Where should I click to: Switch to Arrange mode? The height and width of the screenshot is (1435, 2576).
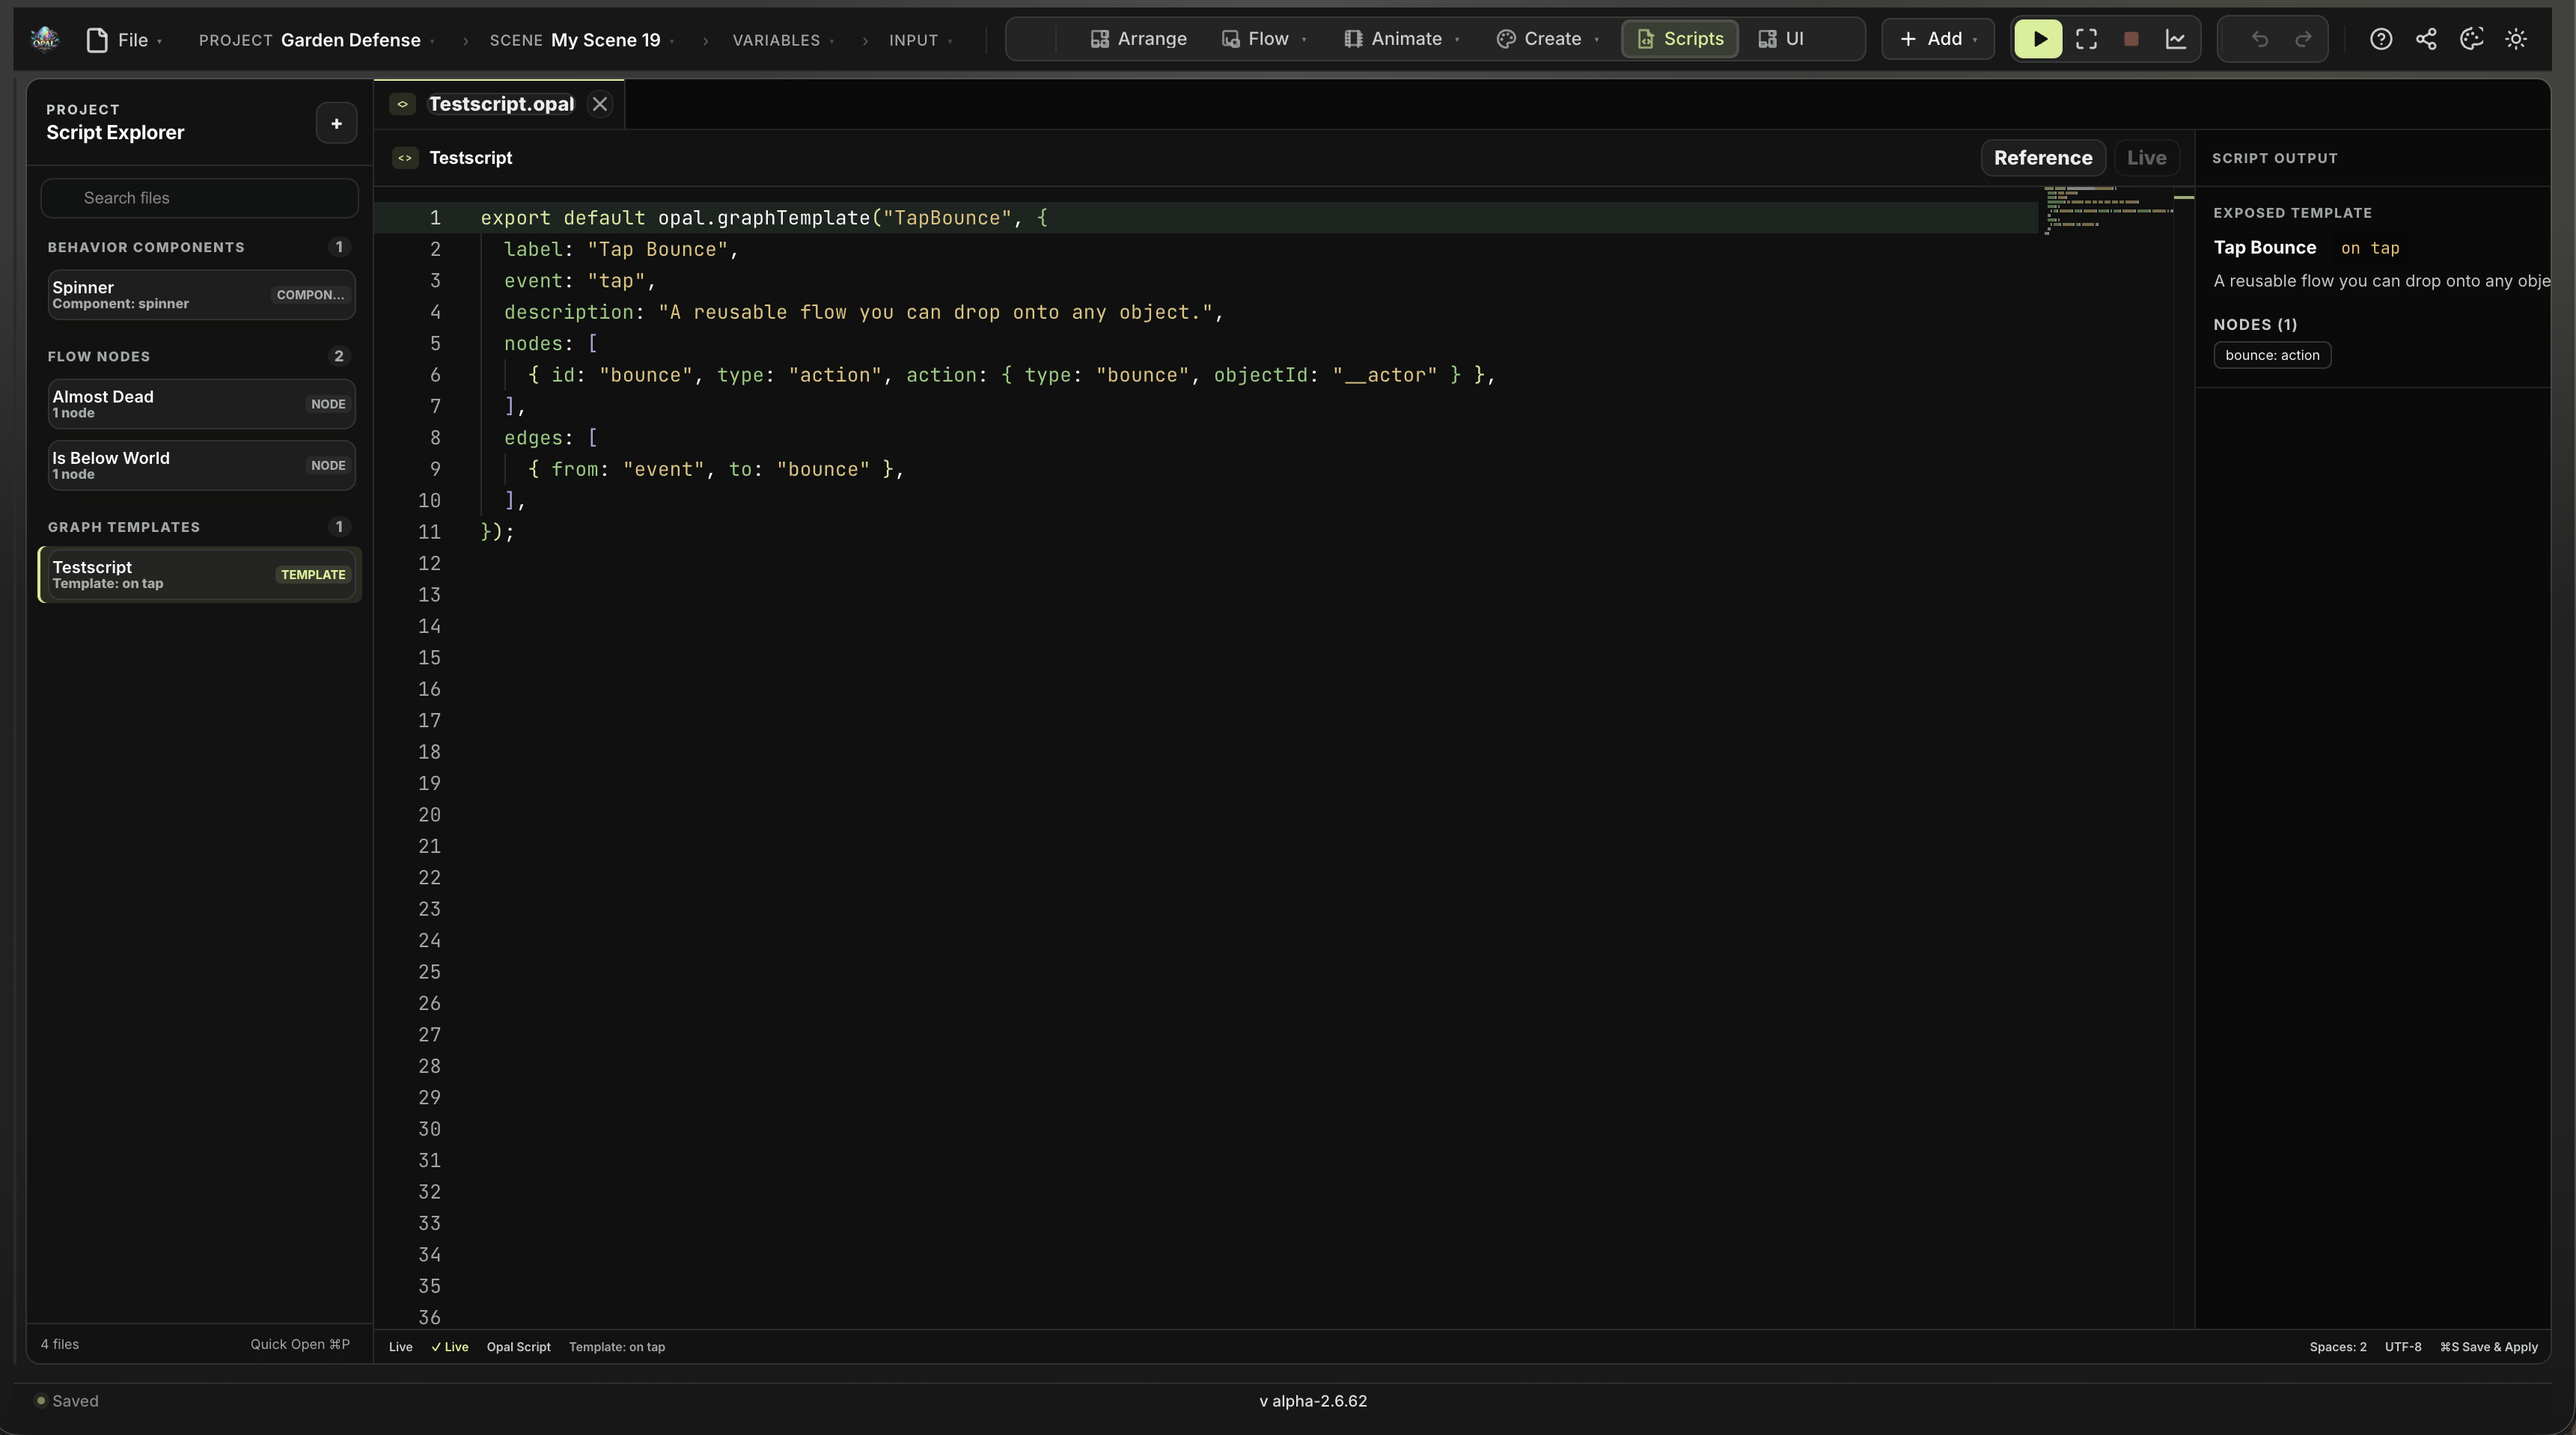1138,39
